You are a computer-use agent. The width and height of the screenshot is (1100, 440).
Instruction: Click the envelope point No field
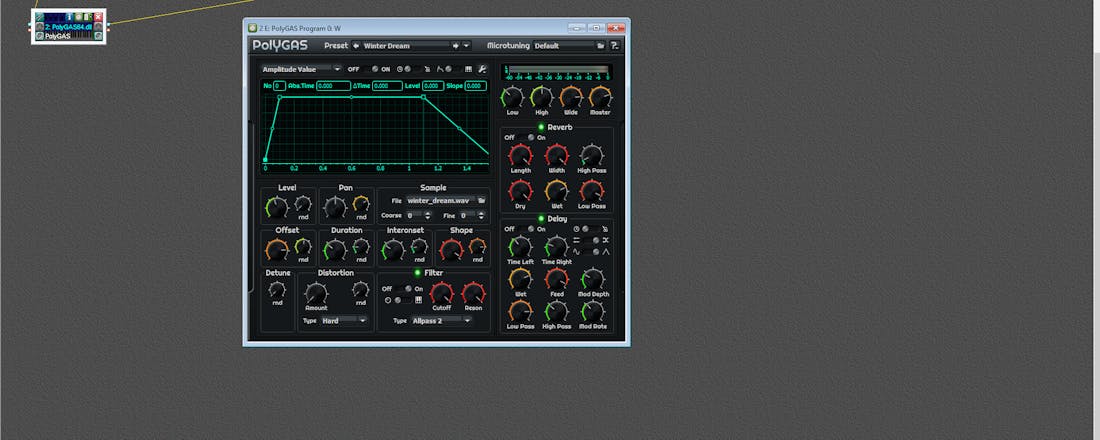point(279,86)
